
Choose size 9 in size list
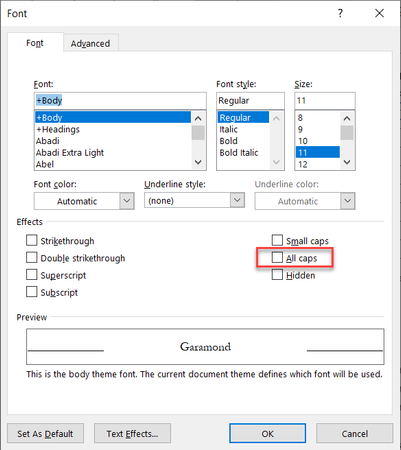(x=318, y=129)
